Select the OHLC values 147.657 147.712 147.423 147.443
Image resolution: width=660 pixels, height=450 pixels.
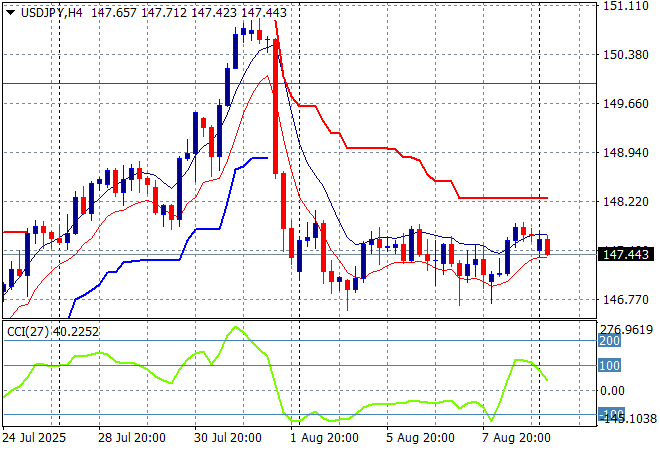(189, 13)
